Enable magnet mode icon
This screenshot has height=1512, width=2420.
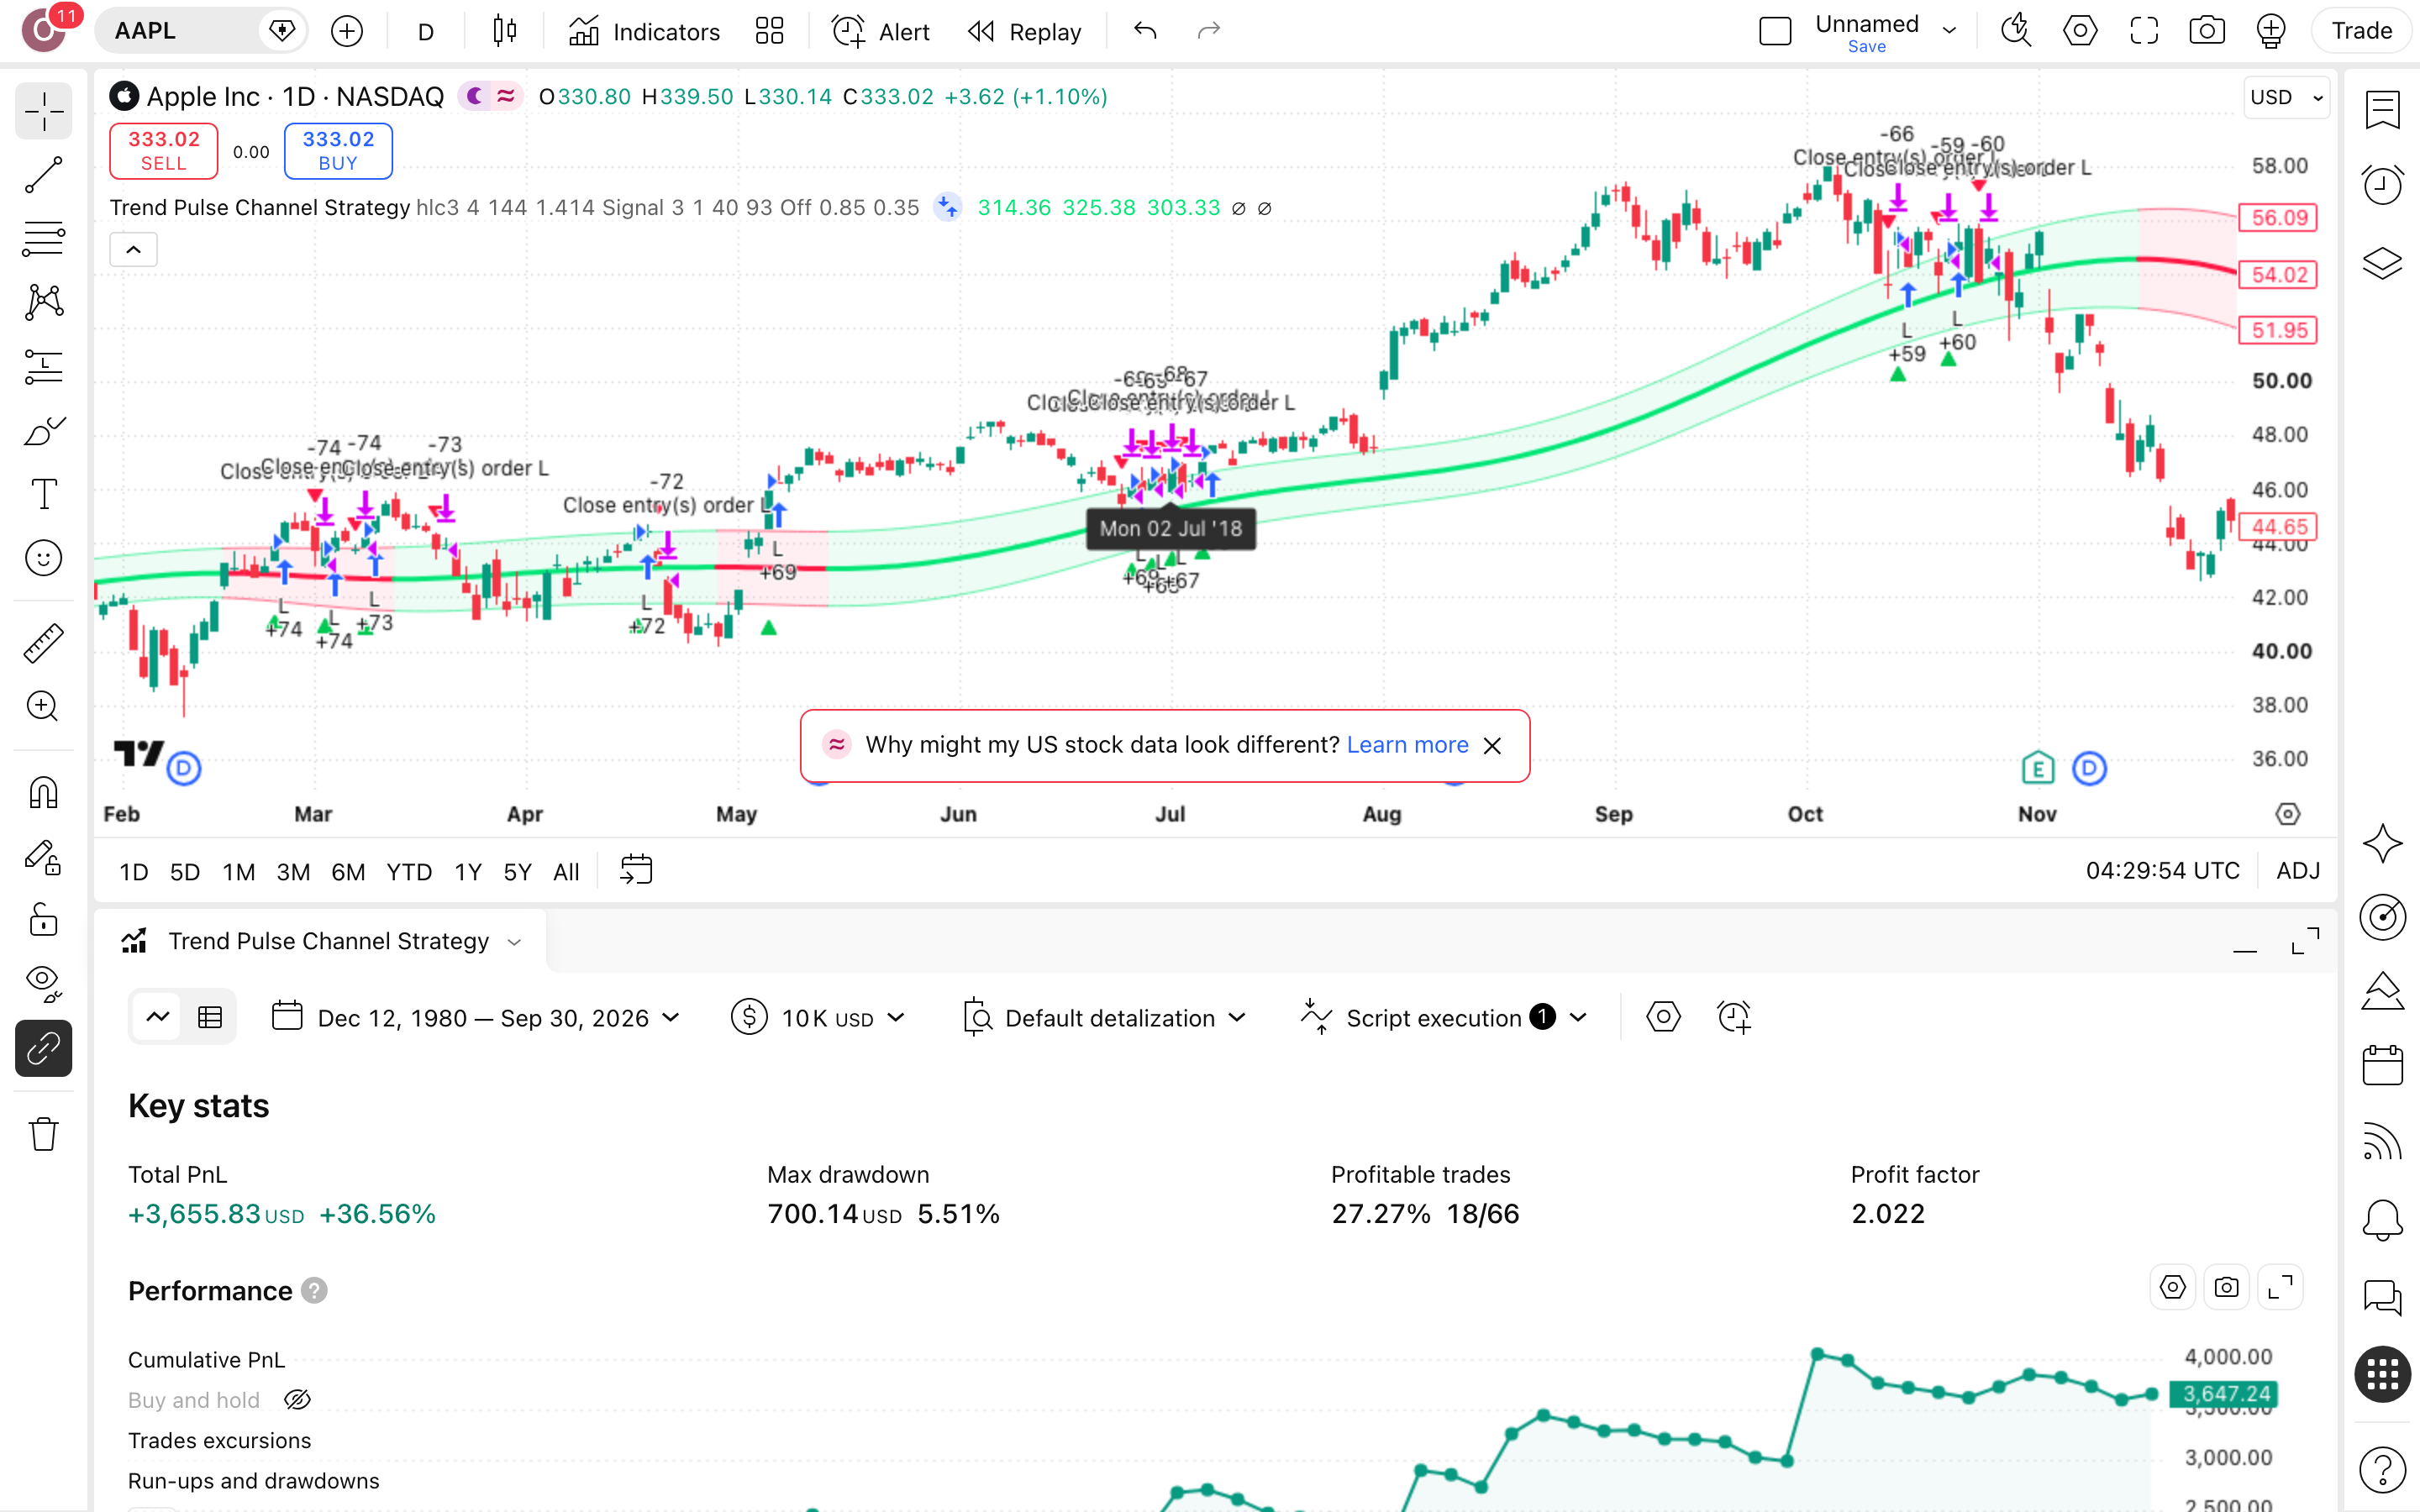coord(43,793)
